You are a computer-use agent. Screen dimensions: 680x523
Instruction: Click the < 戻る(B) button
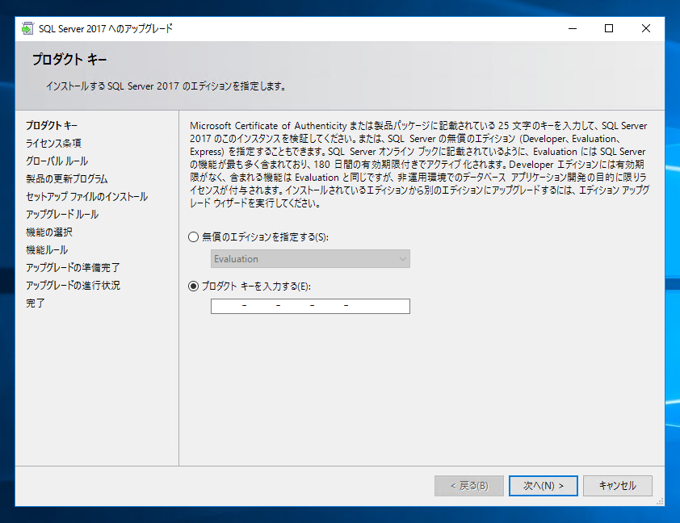pos(469,486)
